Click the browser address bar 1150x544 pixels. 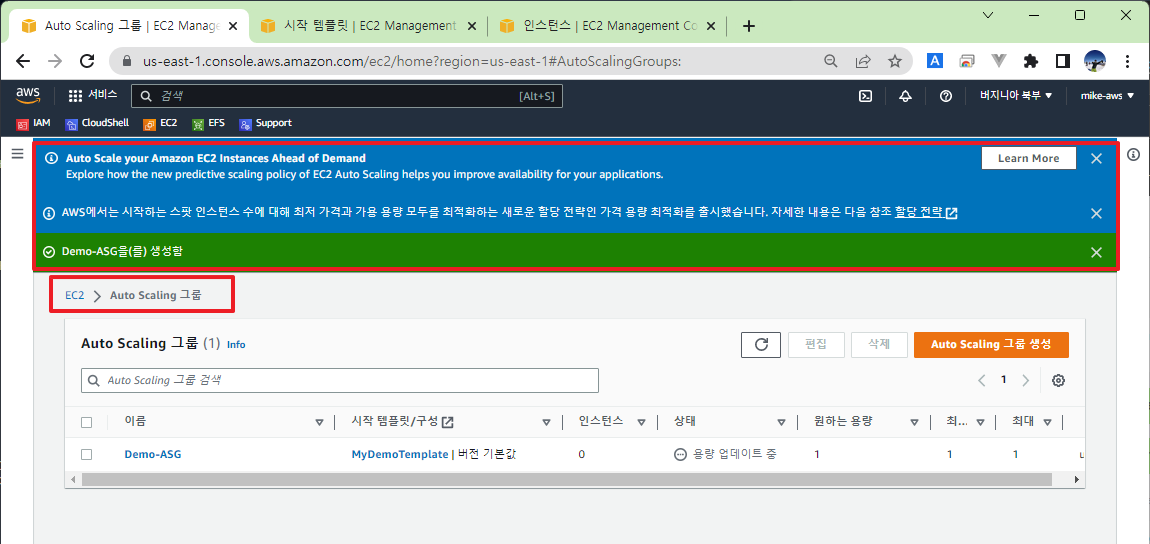point(469,62)
